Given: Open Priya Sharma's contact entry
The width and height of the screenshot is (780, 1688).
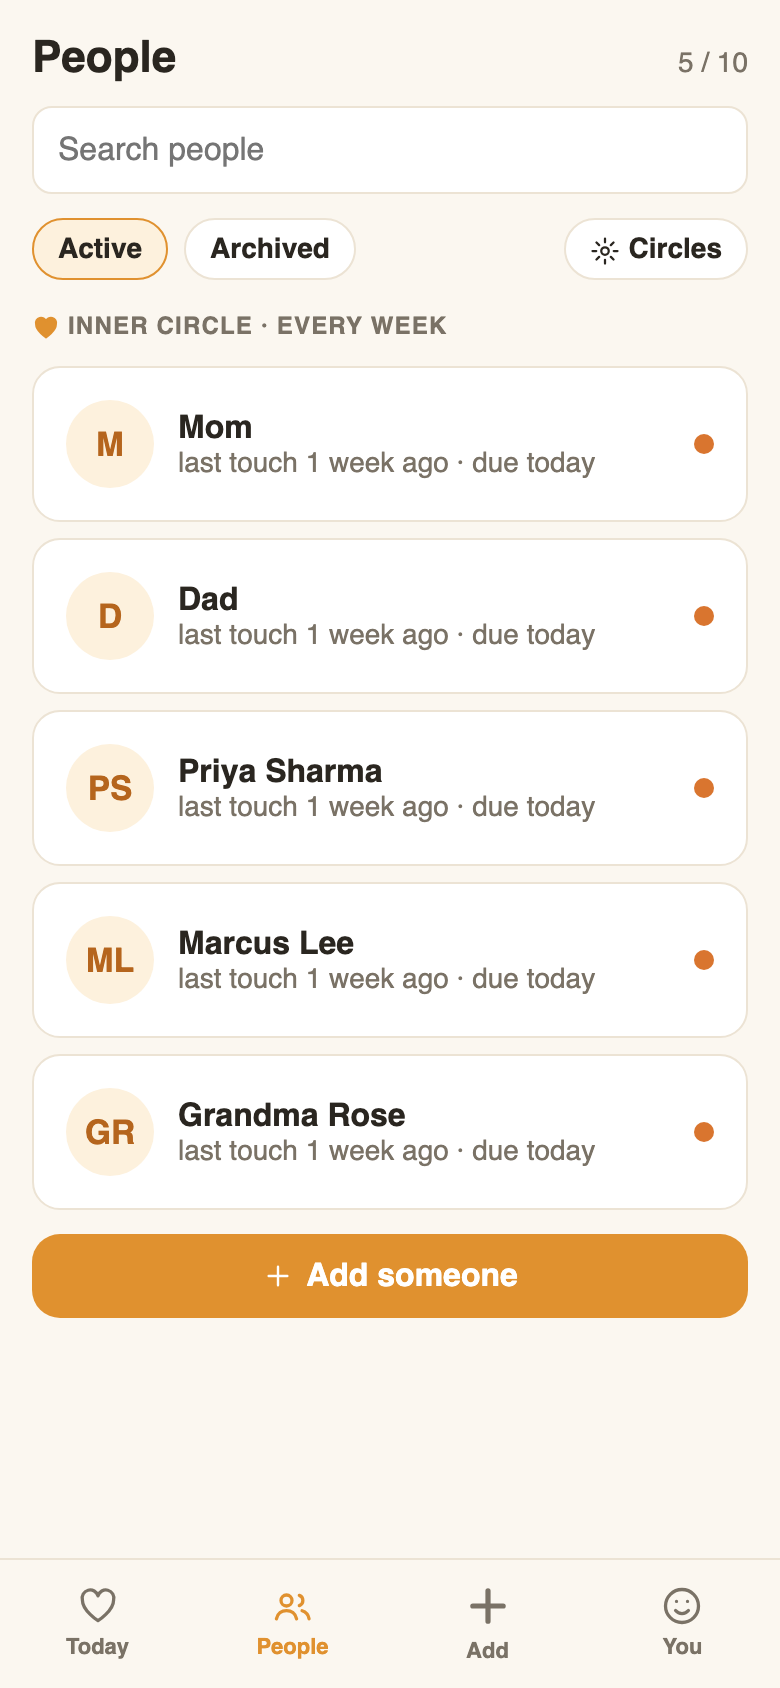Looking at the screenshot, I should pos(390,788).
